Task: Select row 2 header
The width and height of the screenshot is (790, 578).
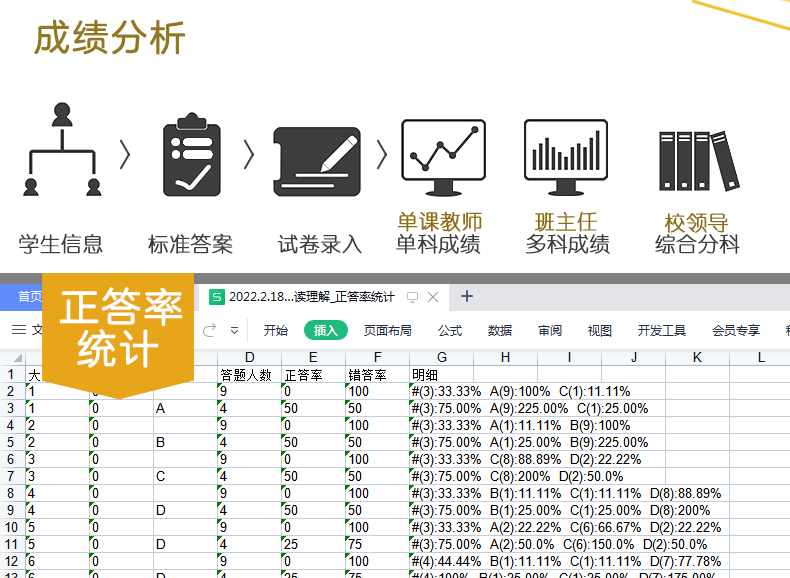Action: (12, 392)
